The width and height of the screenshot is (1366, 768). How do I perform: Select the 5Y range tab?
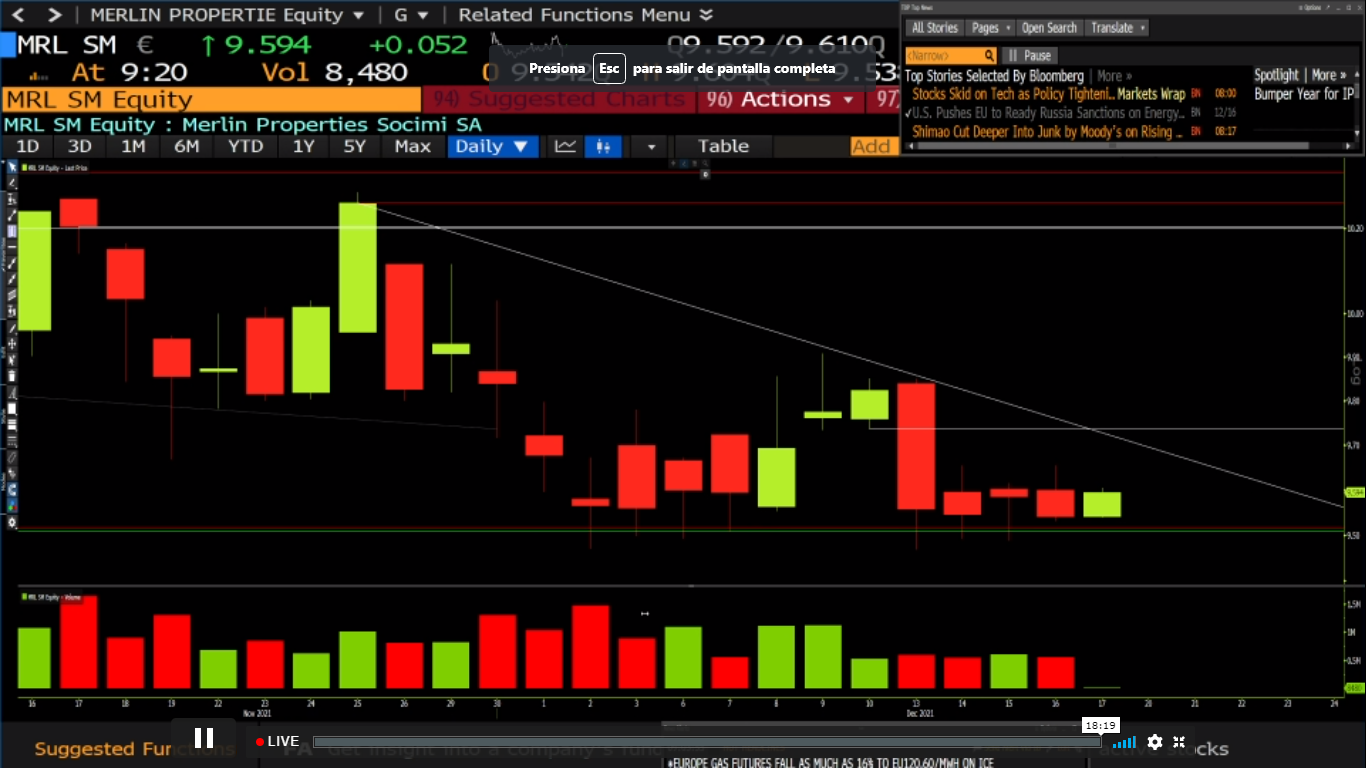coord(355,146)
